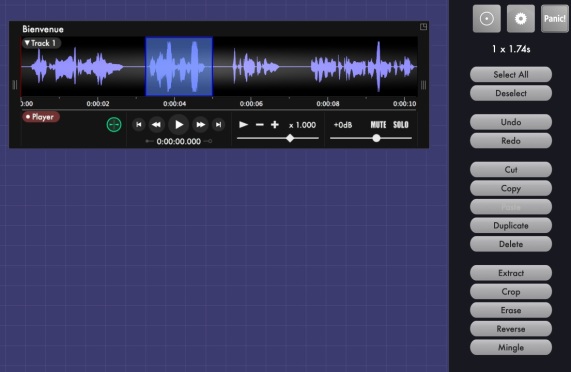The width and height of the screenshot is (571, 372).
Task: Mute the track with MUTE
Action: 378,125
